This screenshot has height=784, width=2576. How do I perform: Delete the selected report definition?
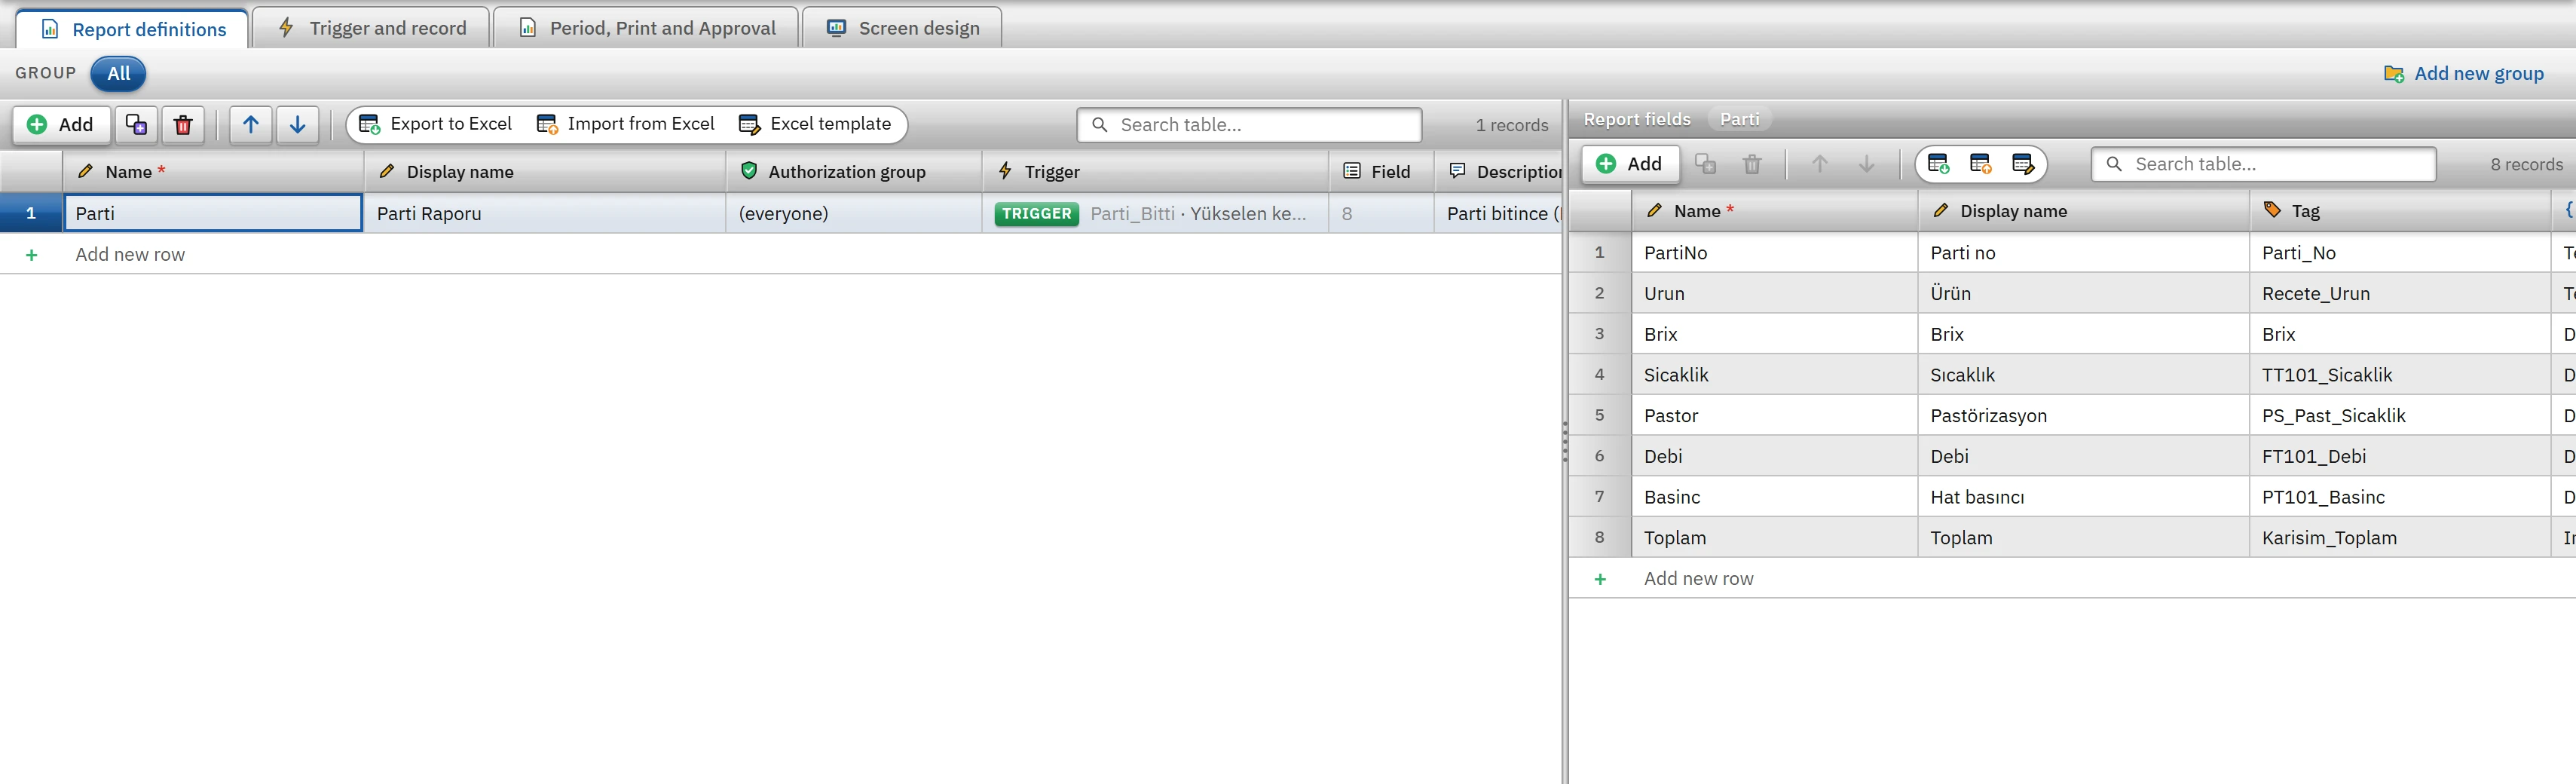pyautogui.click(x=183, y=125)
